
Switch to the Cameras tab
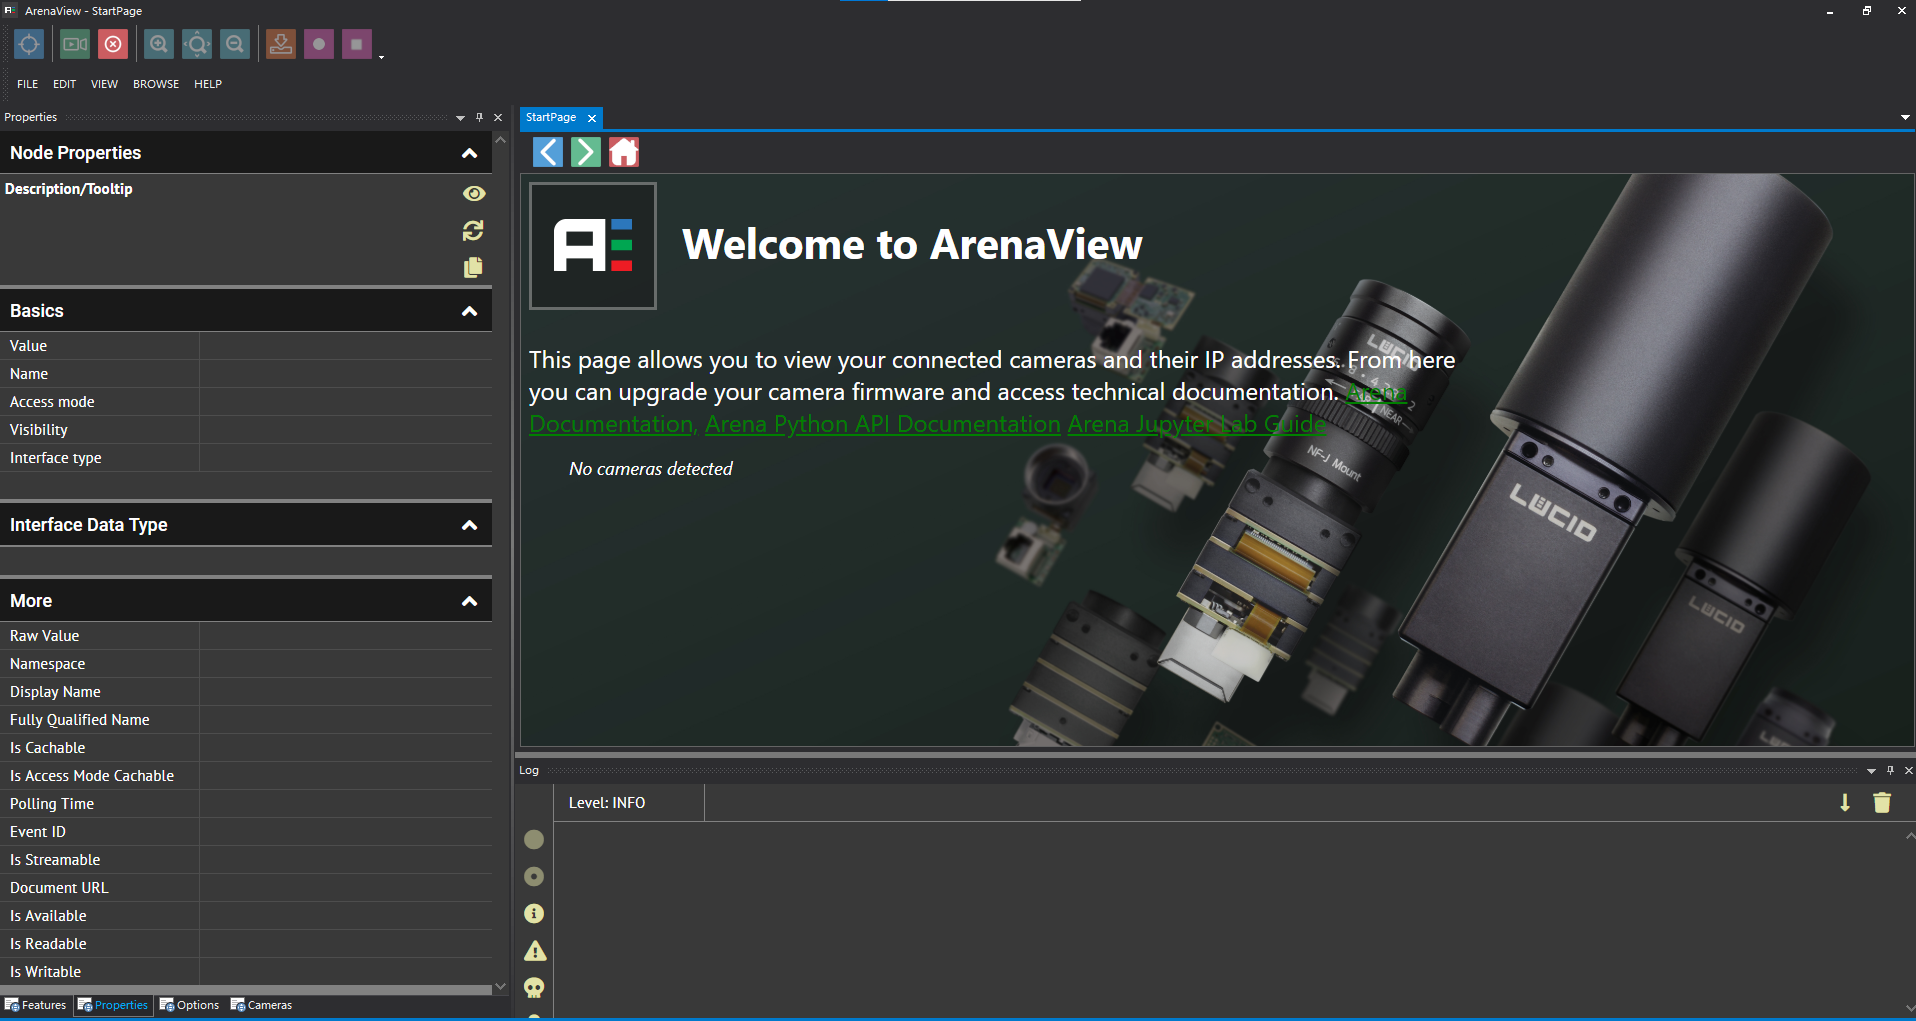click(x=262, y=1005)
